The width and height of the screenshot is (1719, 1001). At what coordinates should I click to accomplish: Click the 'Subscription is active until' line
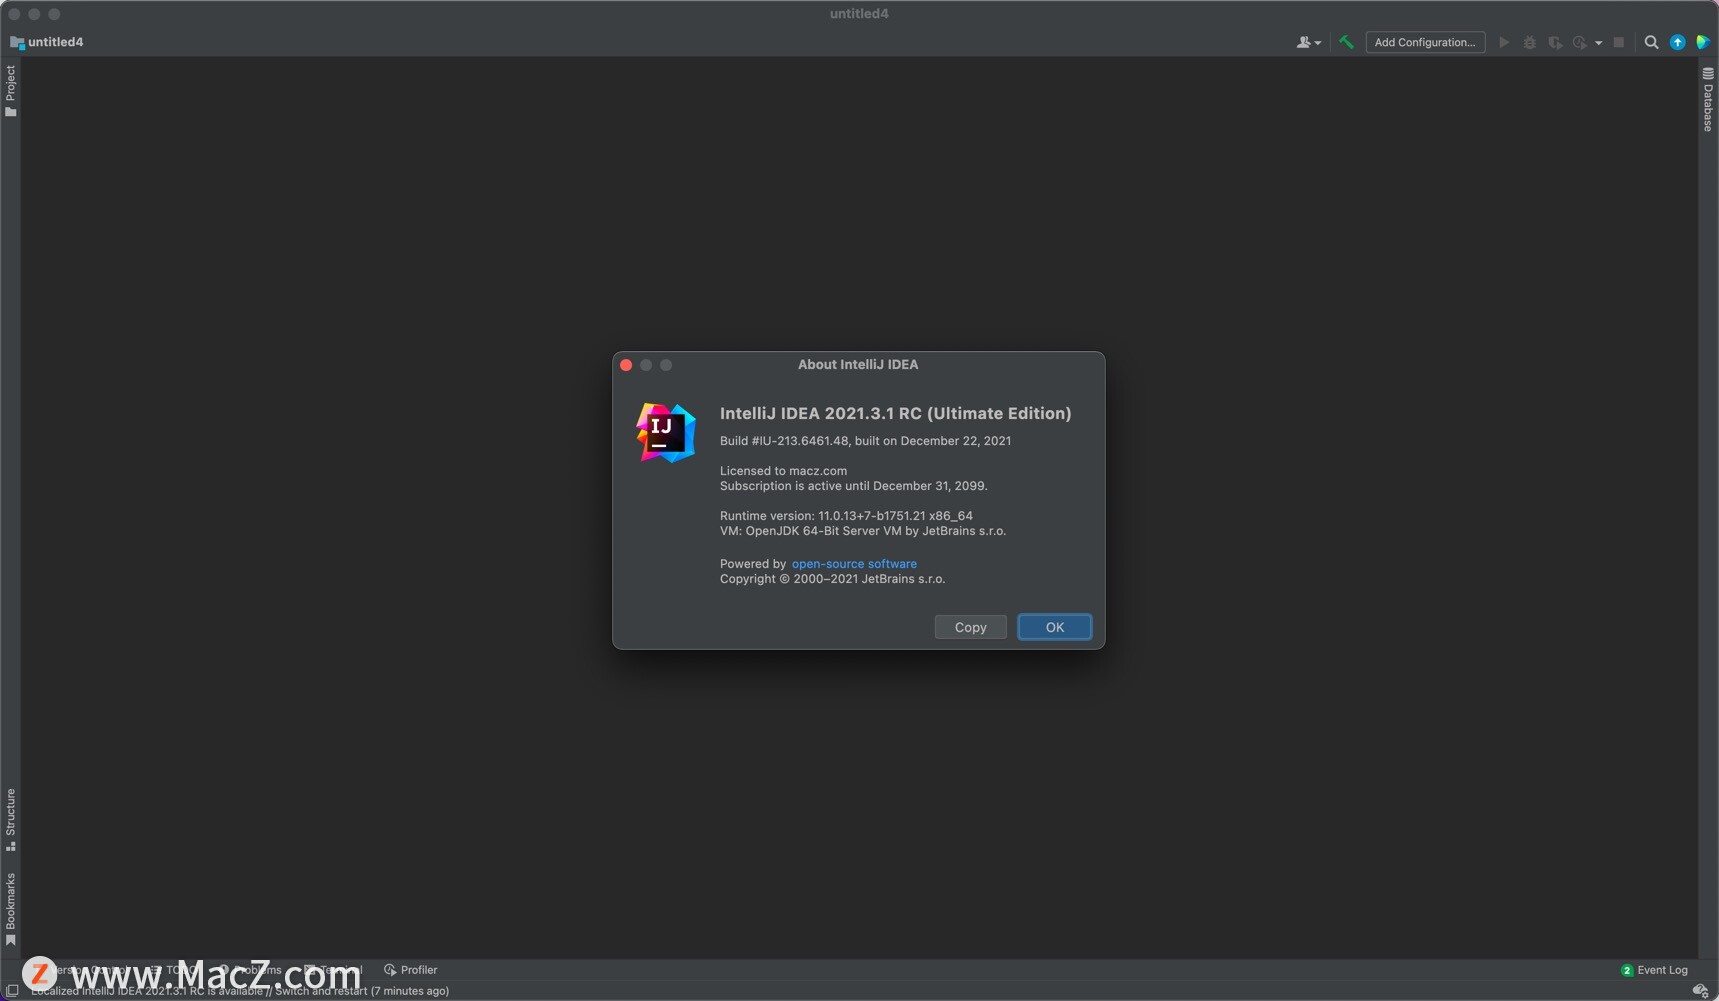[853, 486]
